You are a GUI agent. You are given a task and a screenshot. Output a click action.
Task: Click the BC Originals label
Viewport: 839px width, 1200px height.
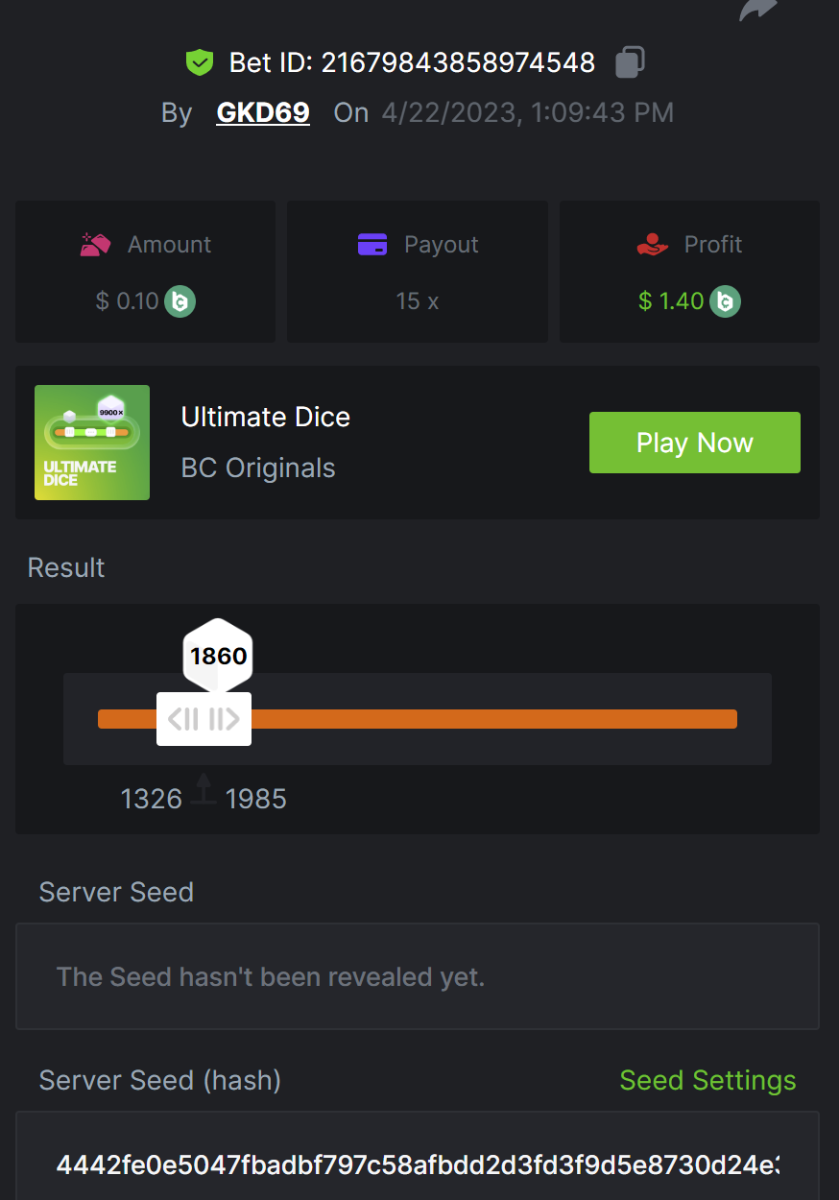click(x=258, y=468)
